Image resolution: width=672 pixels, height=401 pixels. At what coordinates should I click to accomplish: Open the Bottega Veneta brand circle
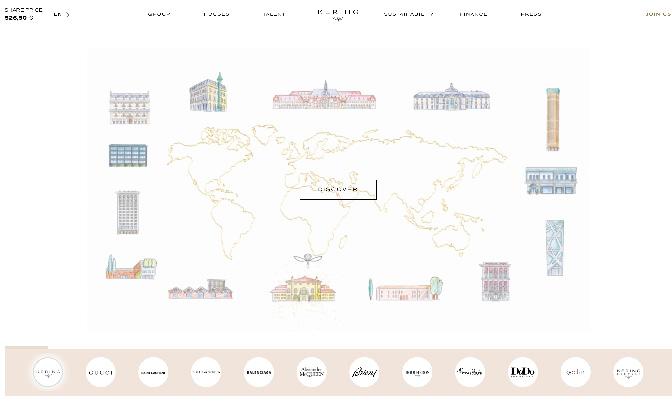pos(206,372)
